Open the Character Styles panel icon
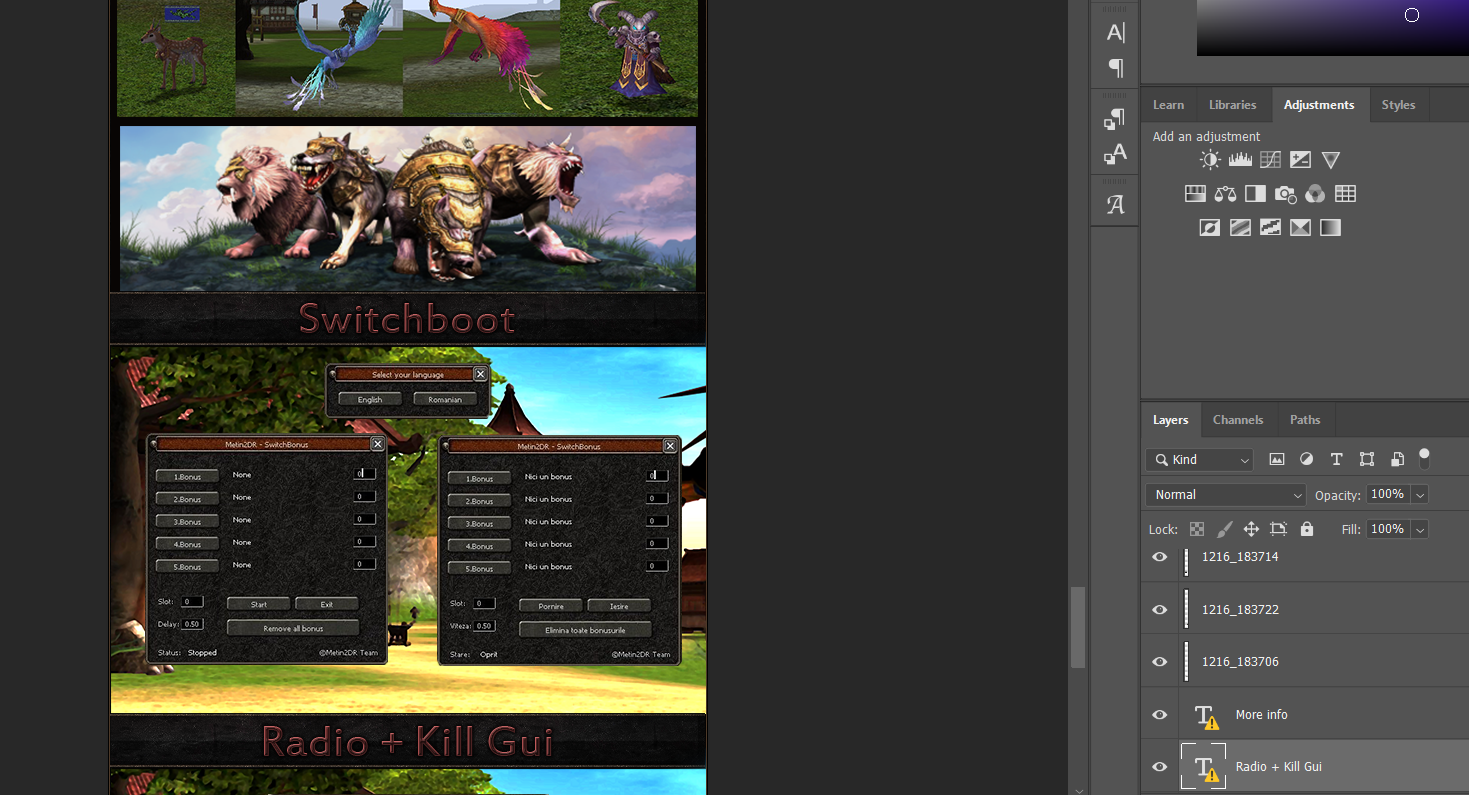 click(1115, 153)
